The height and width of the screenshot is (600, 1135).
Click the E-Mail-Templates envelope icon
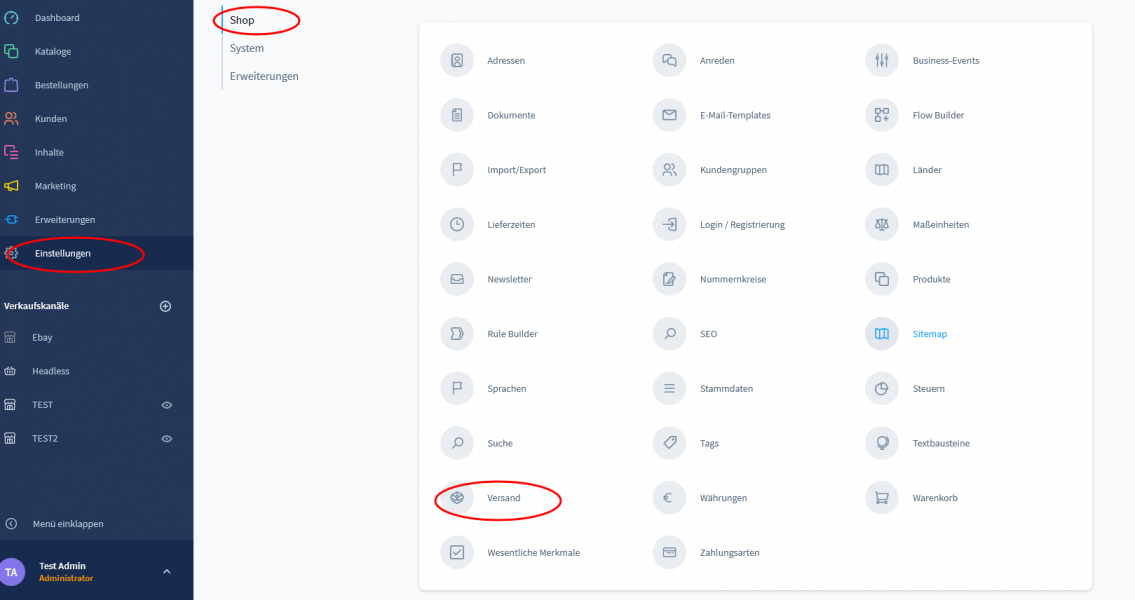pos(669,115)
